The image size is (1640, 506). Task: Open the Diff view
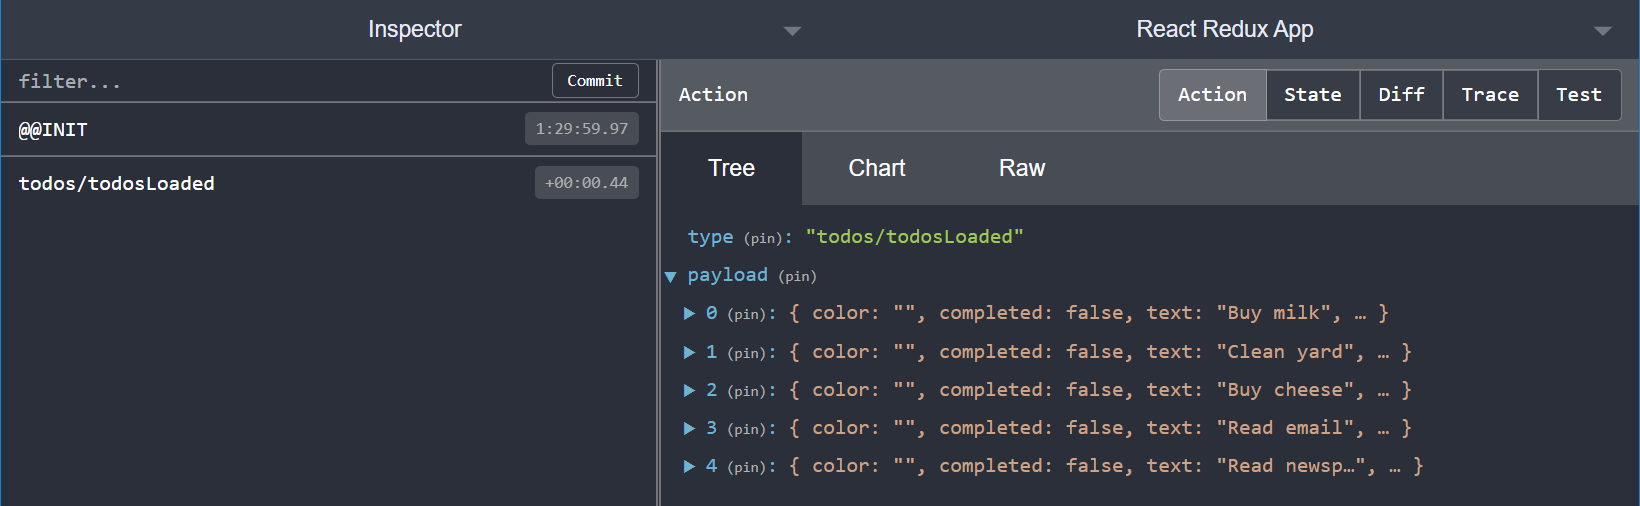tap(1401, 95)
